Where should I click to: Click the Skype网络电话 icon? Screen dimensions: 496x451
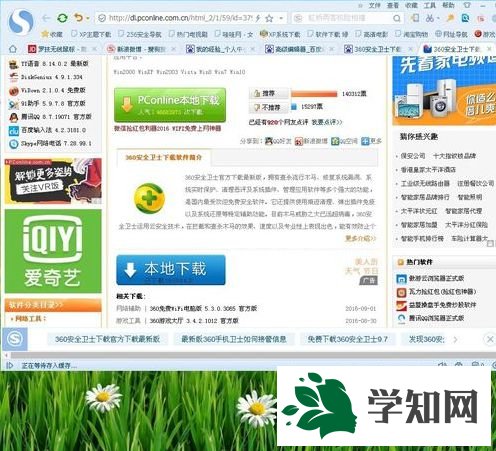(x=14, y=144)
